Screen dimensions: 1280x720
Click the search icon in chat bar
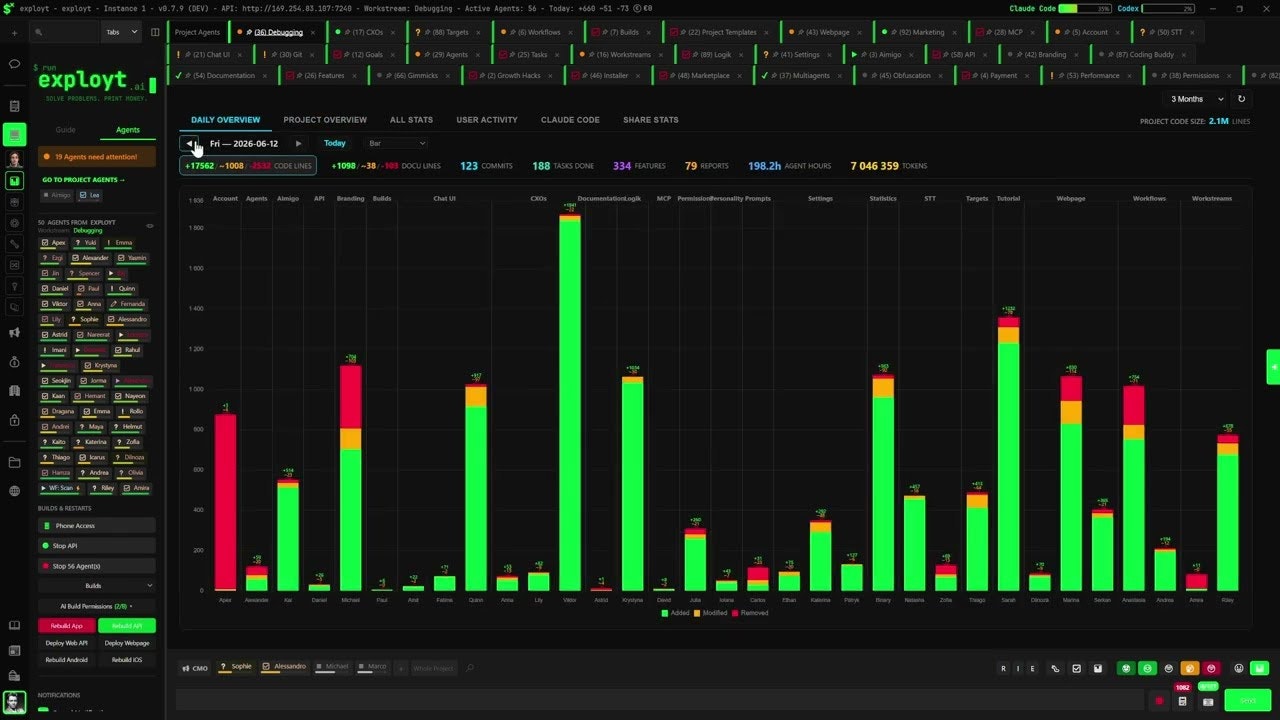click(470, 668)
